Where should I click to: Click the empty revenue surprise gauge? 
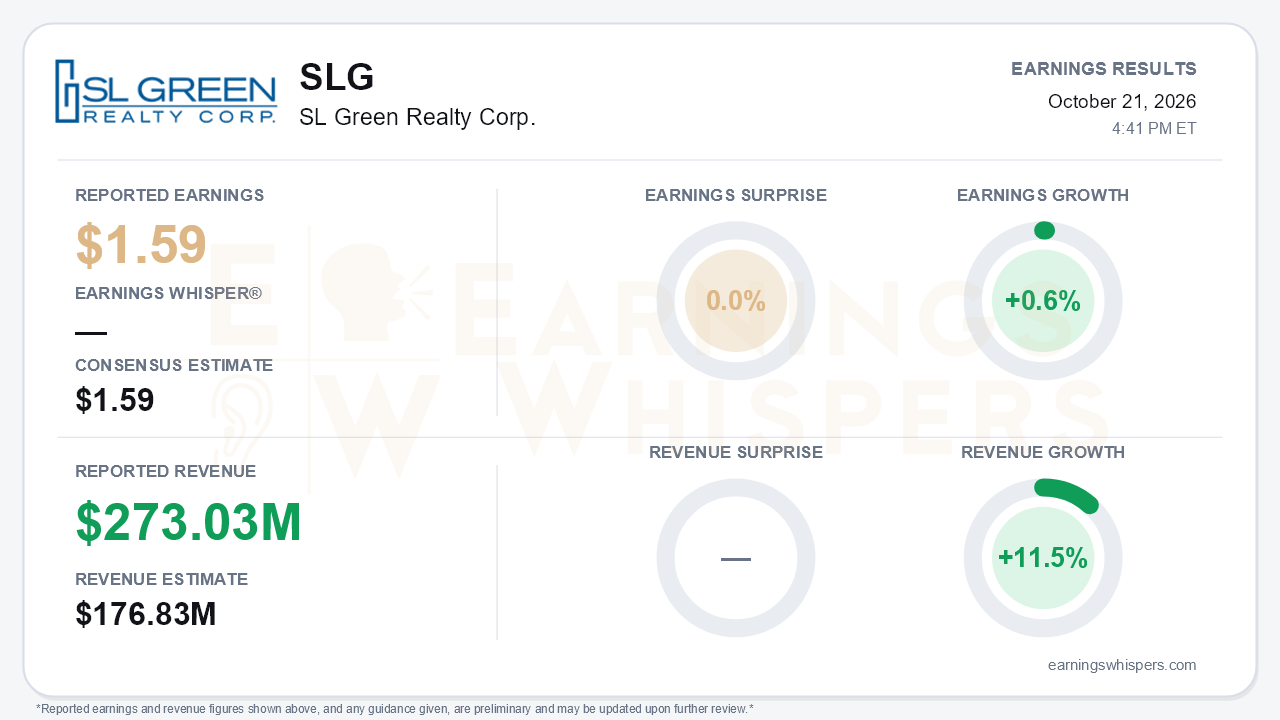[736, 558]
